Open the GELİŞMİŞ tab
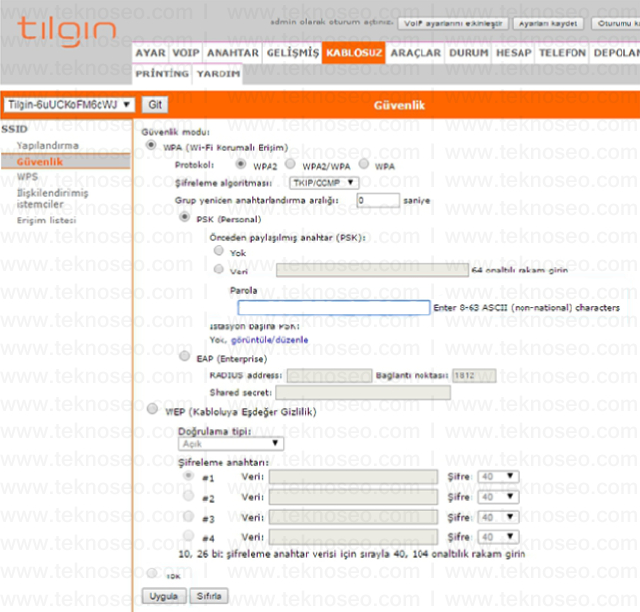640x612 pixels. [x=293, y=53]
